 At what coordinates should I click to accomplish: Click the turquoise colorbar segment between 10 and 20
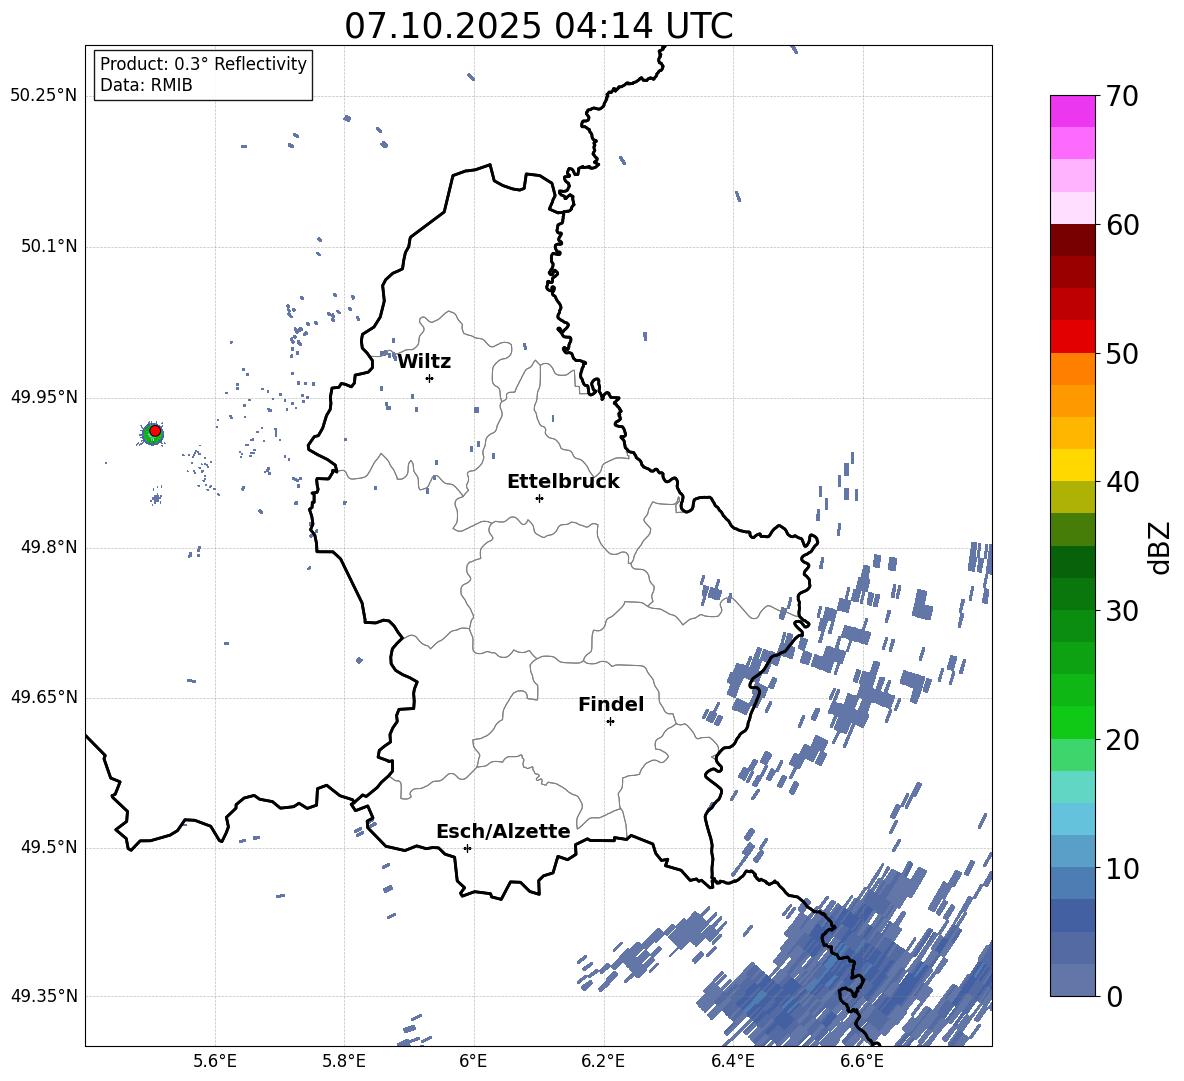click(1072, 787)
